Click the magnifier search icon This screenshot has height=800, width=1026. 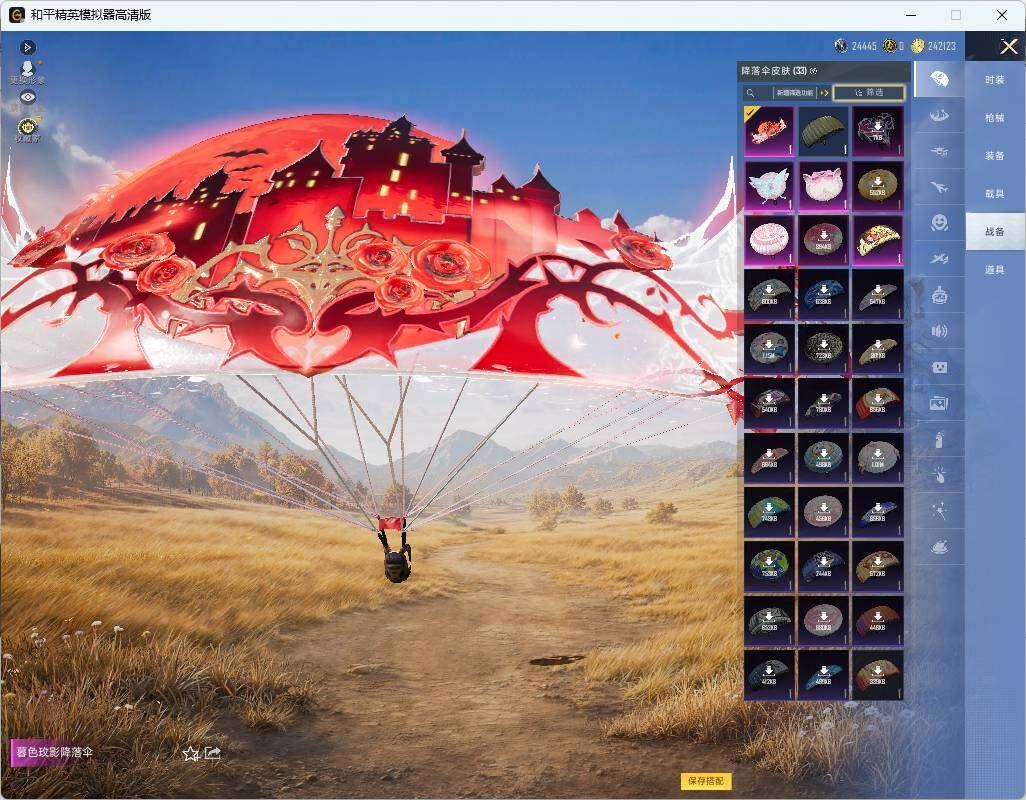coord(751,93)
